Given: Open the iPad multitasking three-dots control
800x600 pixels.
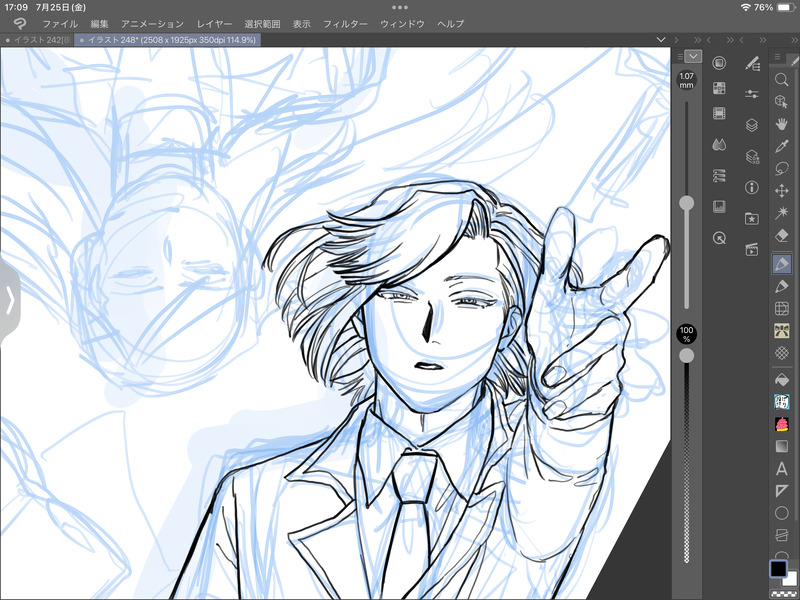Looking at the screenshot, I should tap(399, 7).
